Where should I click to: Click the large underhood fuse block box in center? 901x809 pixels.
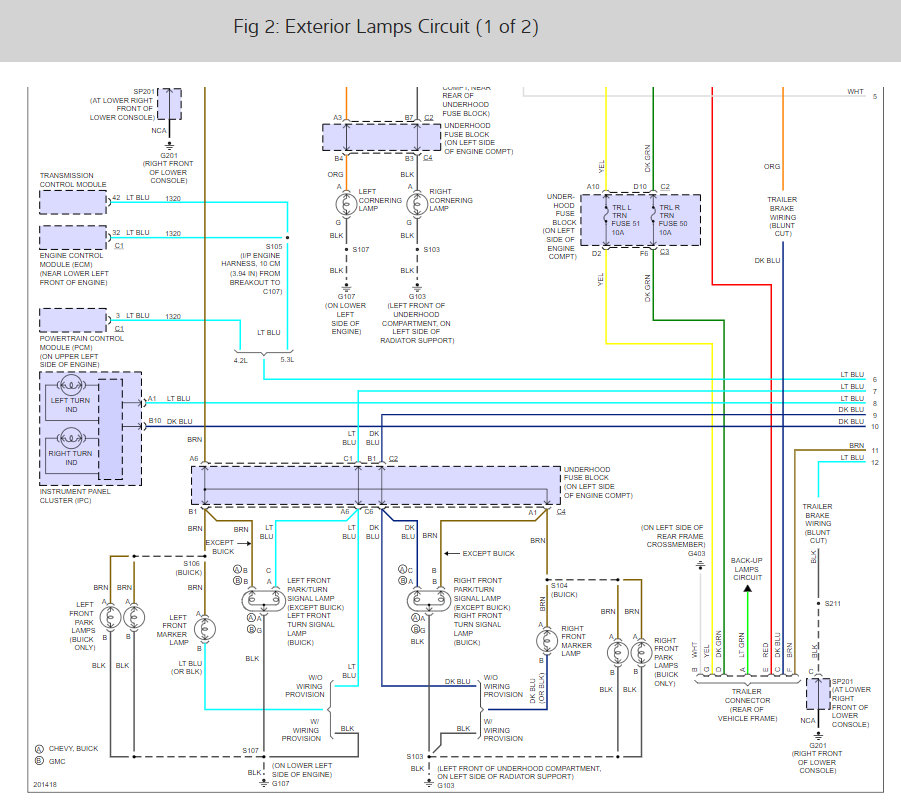click(x=376, y=486)
